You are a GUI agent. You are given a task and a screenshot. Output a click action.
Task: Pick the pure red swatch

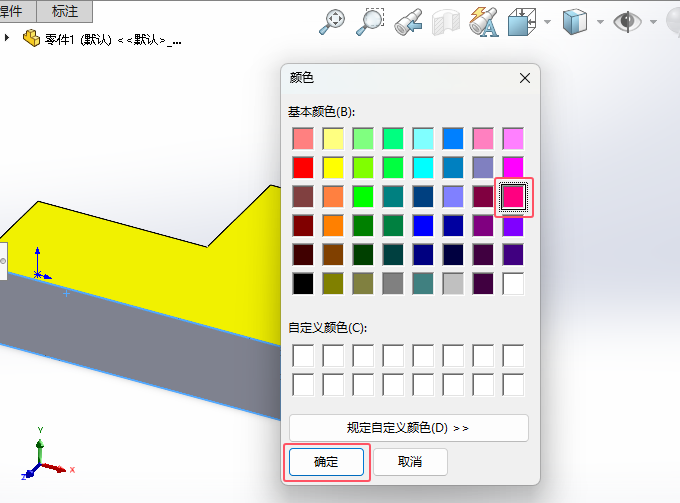coord(303,167)
